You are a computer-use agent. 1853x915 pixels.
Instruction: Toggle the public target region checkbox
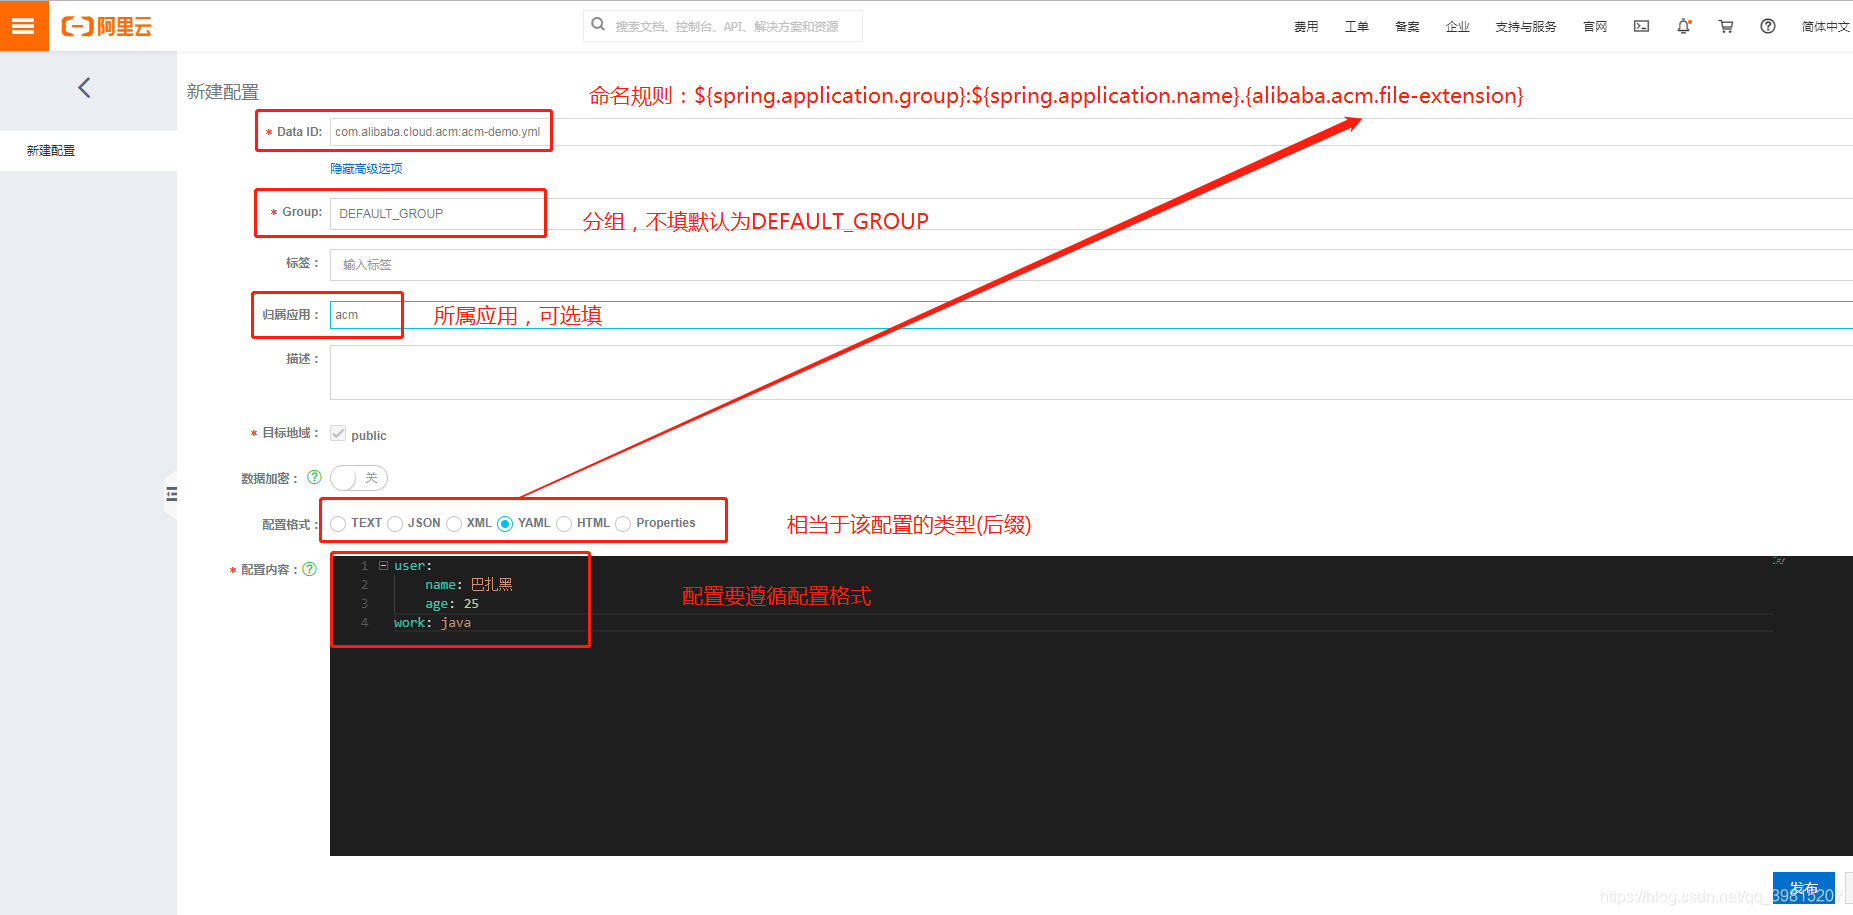pos(338,434)
